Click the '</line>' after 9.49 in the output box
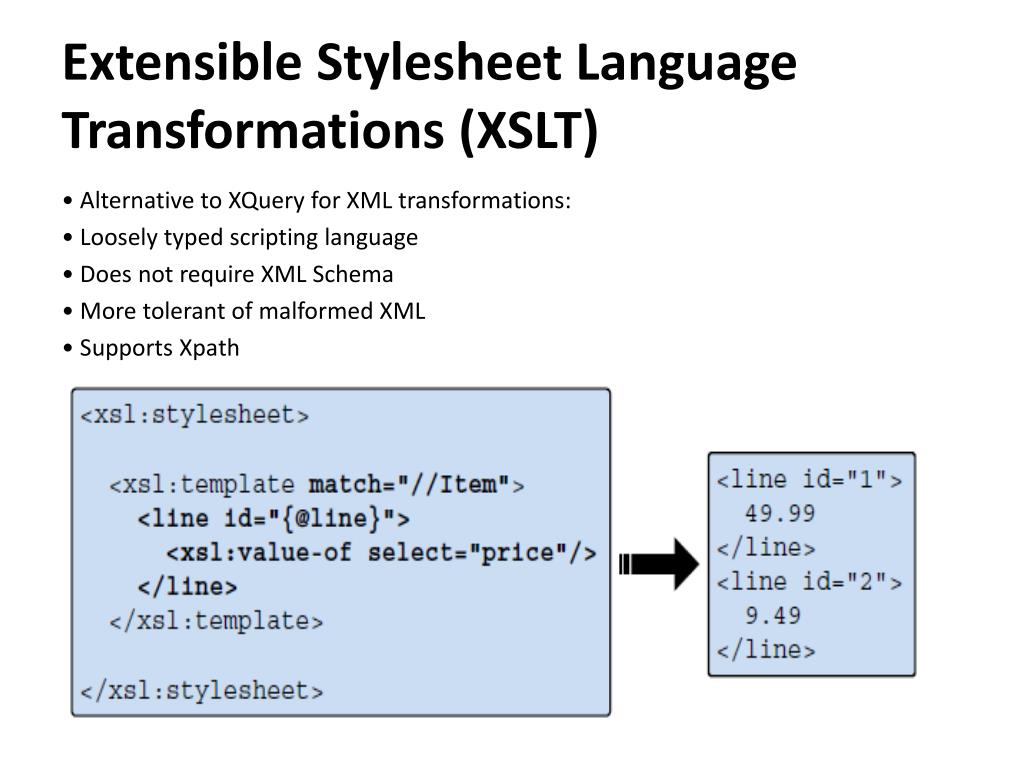 pos(766,650)
